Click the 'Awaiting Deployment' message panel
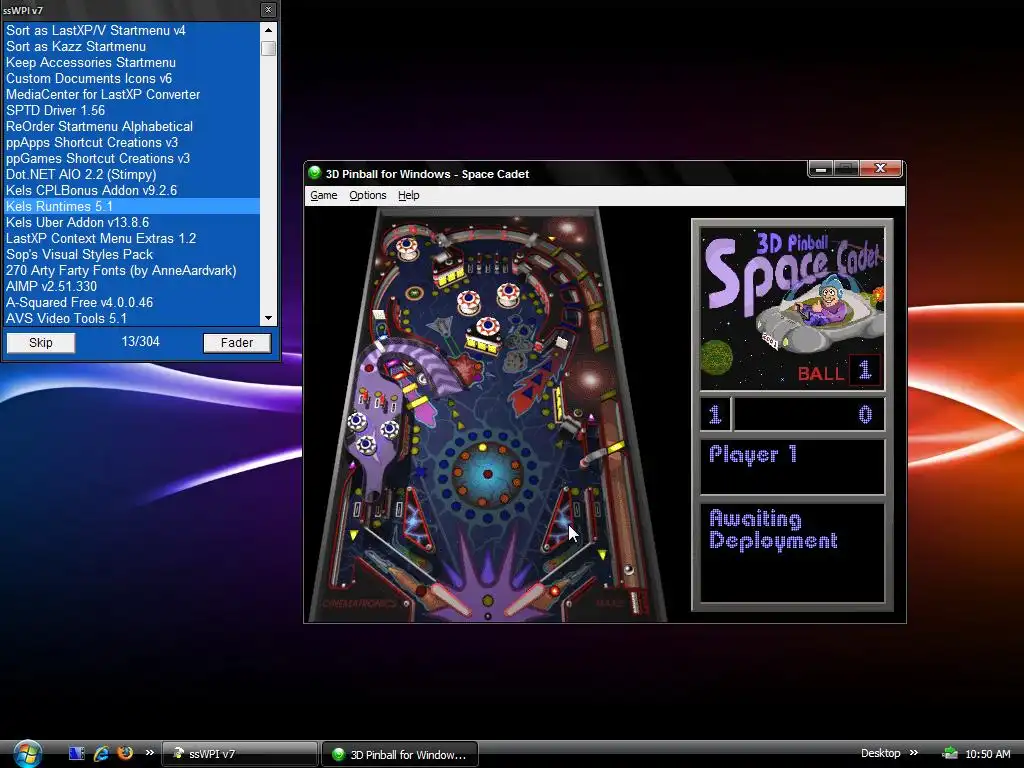 792,552
